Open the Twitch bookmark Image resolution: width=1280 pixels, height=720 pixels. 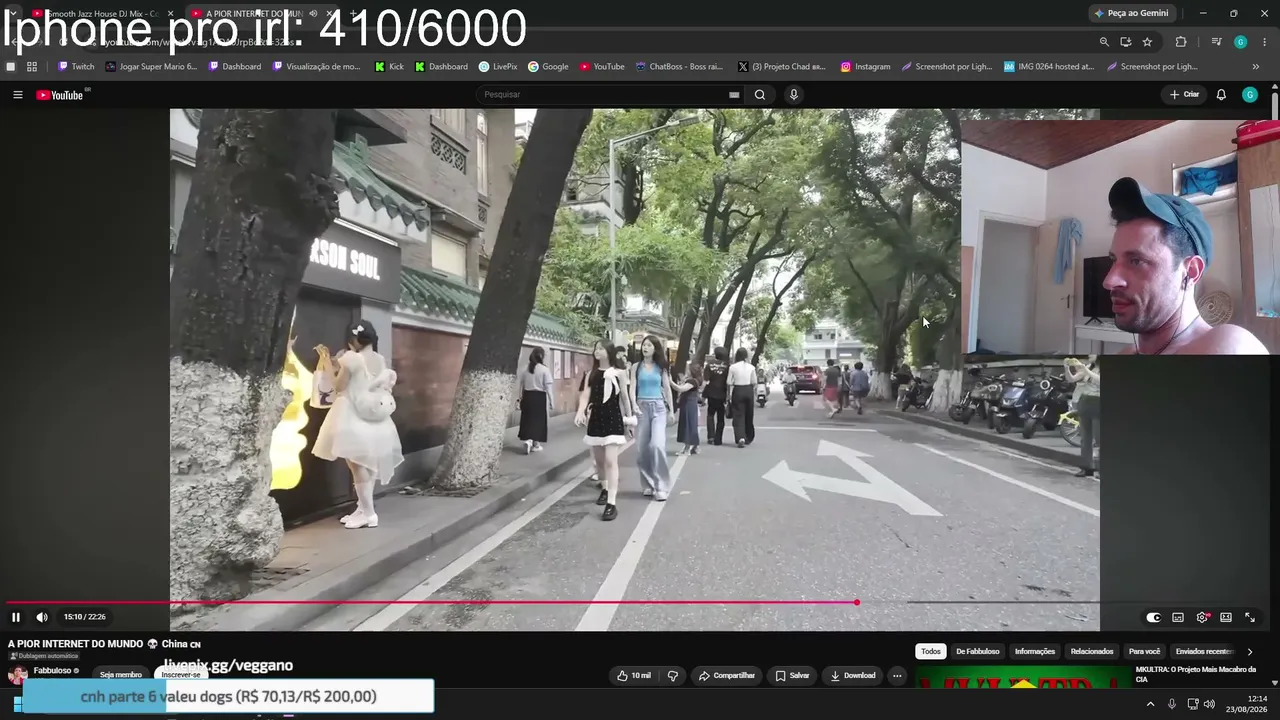pos(76,67)
